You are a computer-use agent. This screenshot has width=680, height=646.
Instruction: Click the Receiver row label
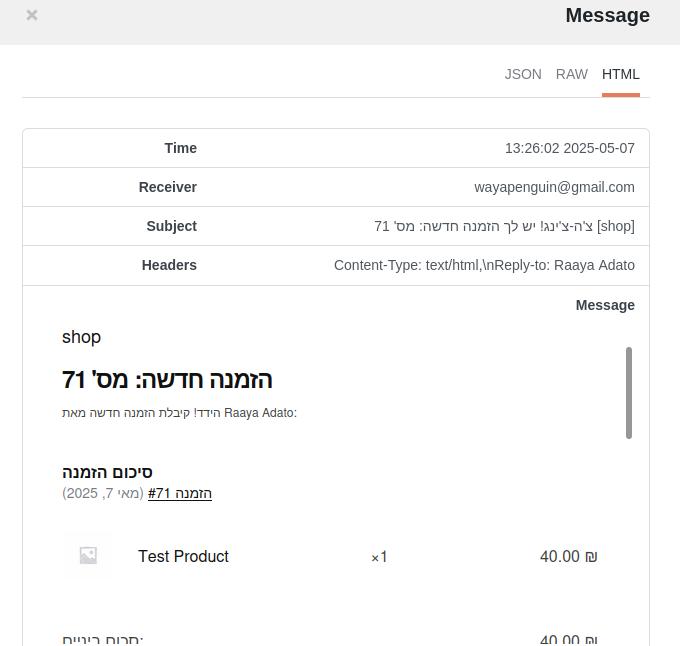coord(167,187)
